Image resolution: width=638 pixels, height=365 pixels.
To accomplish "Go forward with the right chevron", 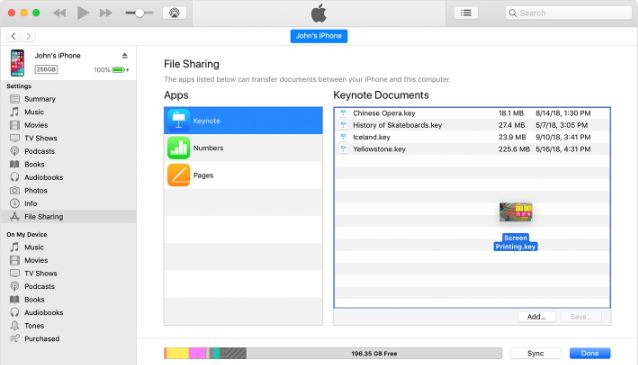I will (x=28, y=36).
